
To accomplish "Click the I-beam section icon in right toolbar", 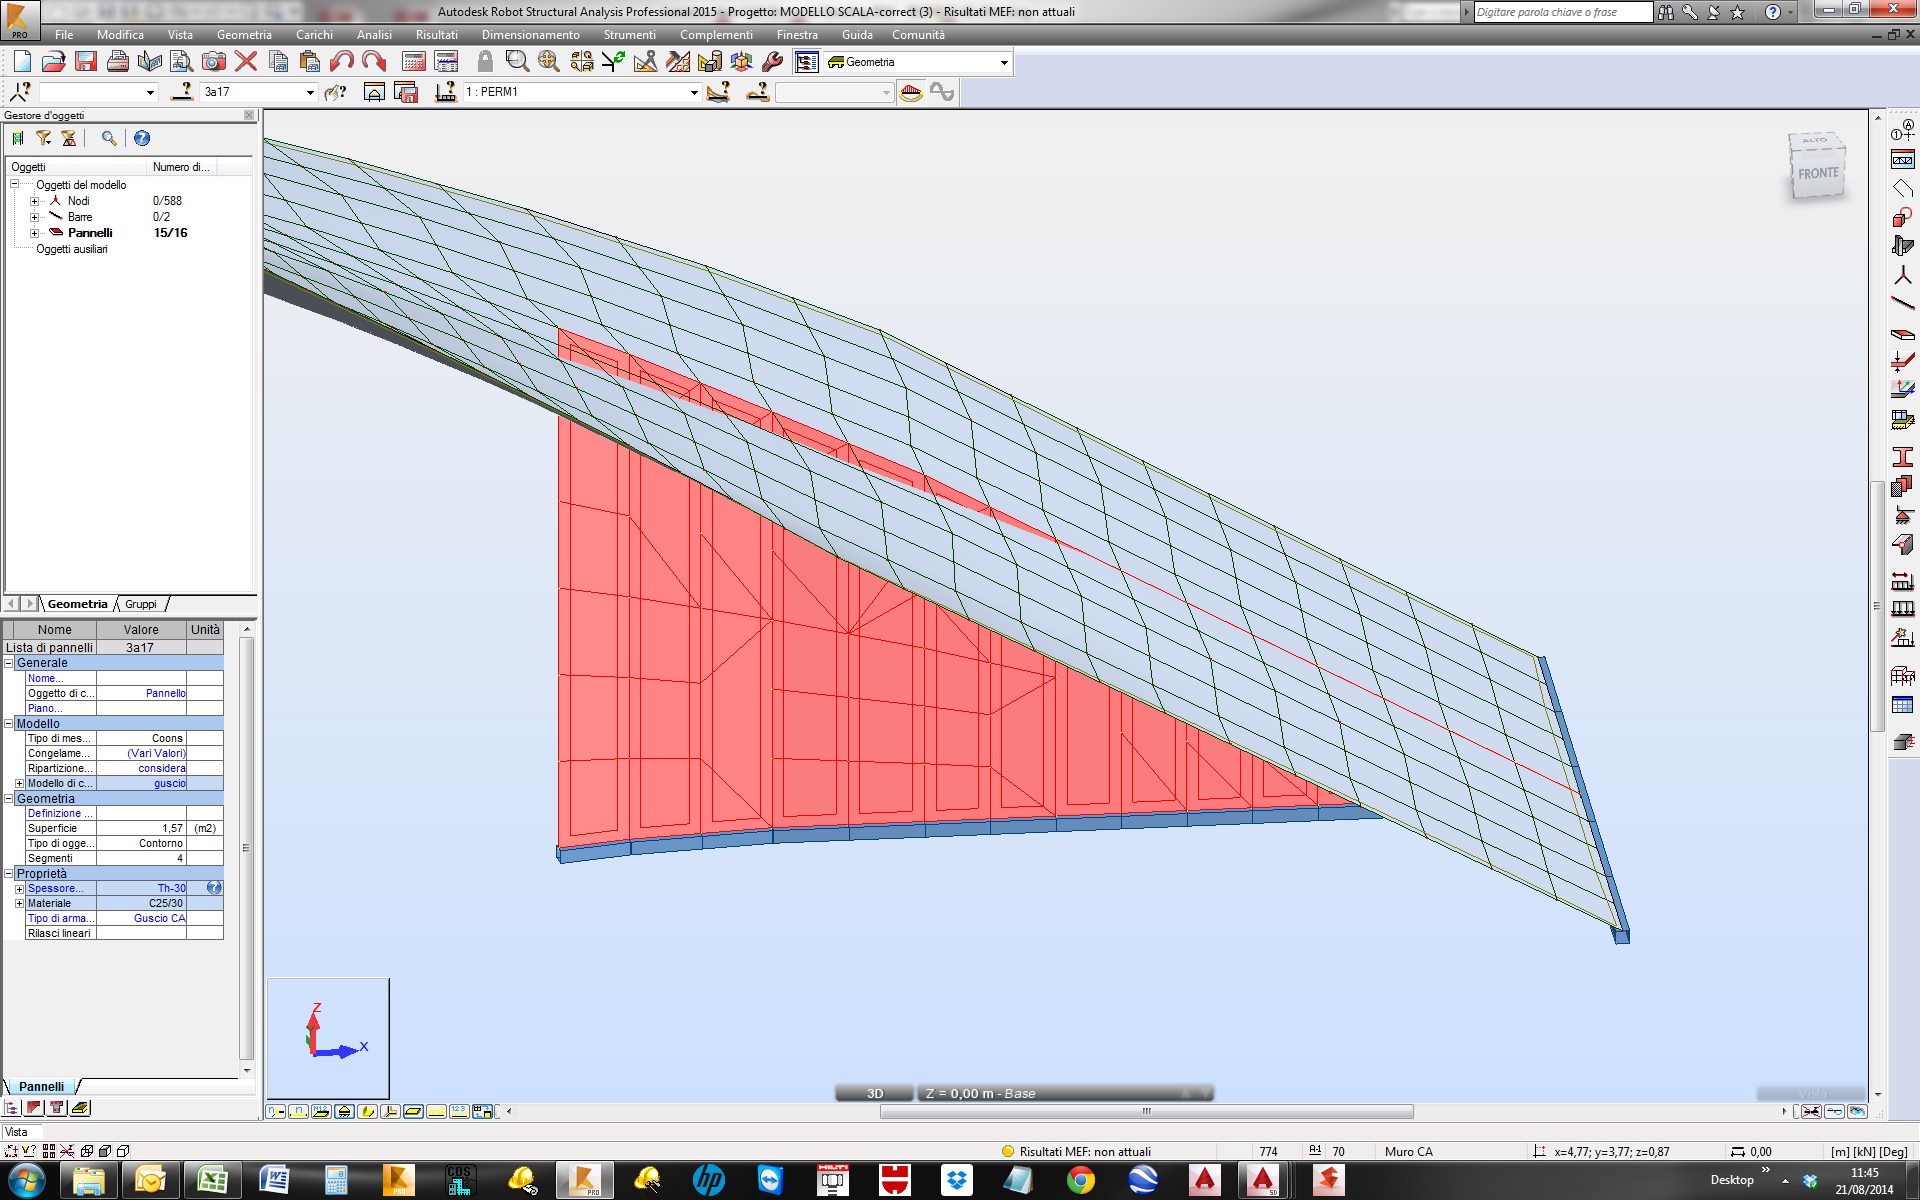I will click(x=1902, y=457).
